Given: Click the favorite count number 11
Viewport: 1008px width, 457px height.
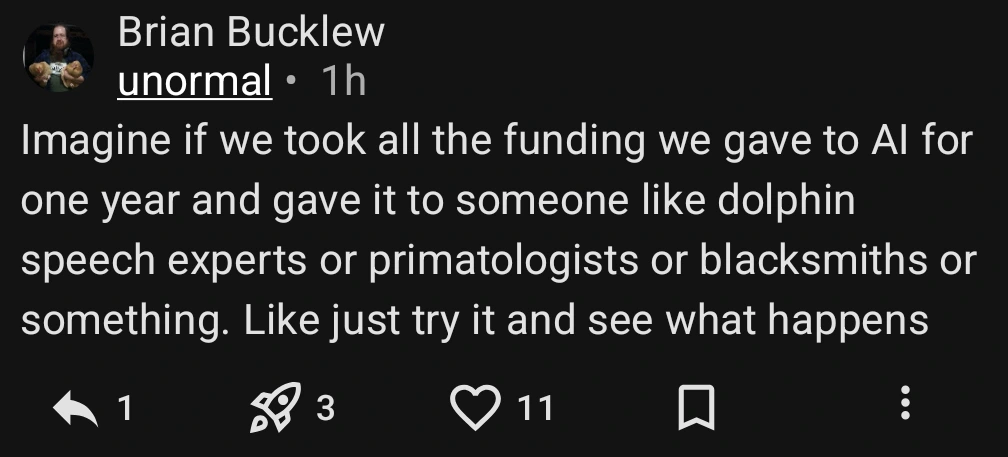Looking at the screenshot, I should click(x=536, y=408).
